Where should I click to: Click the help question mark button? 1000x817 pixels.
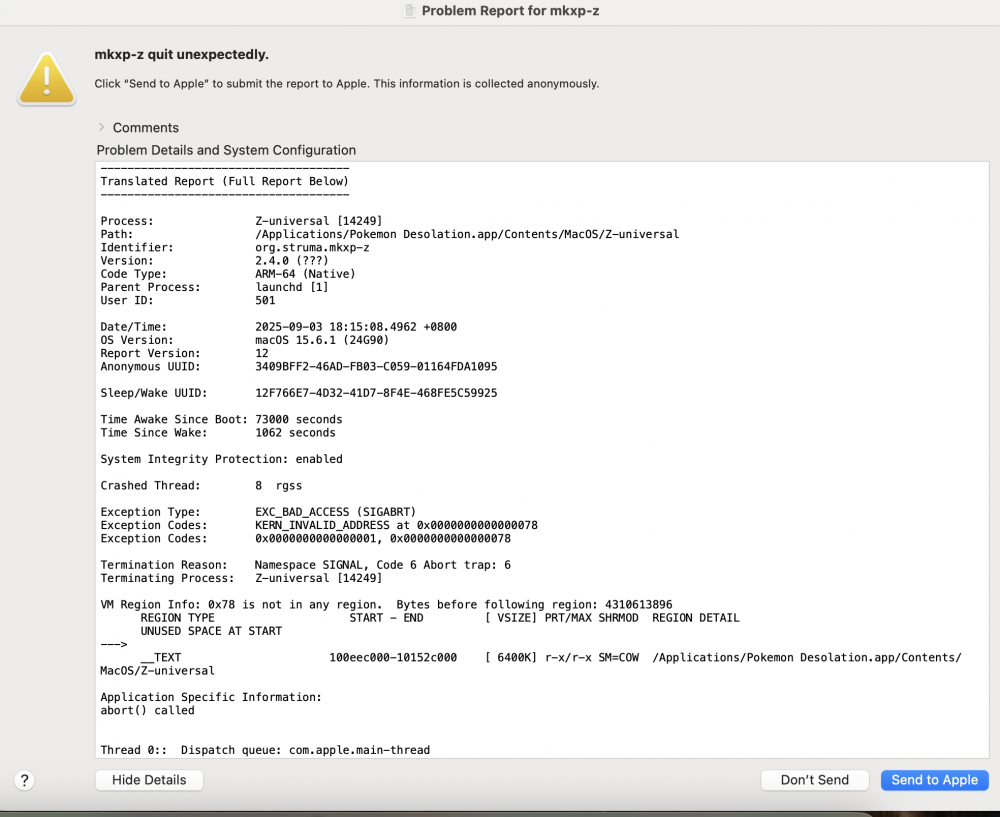[x=24, y=780]
